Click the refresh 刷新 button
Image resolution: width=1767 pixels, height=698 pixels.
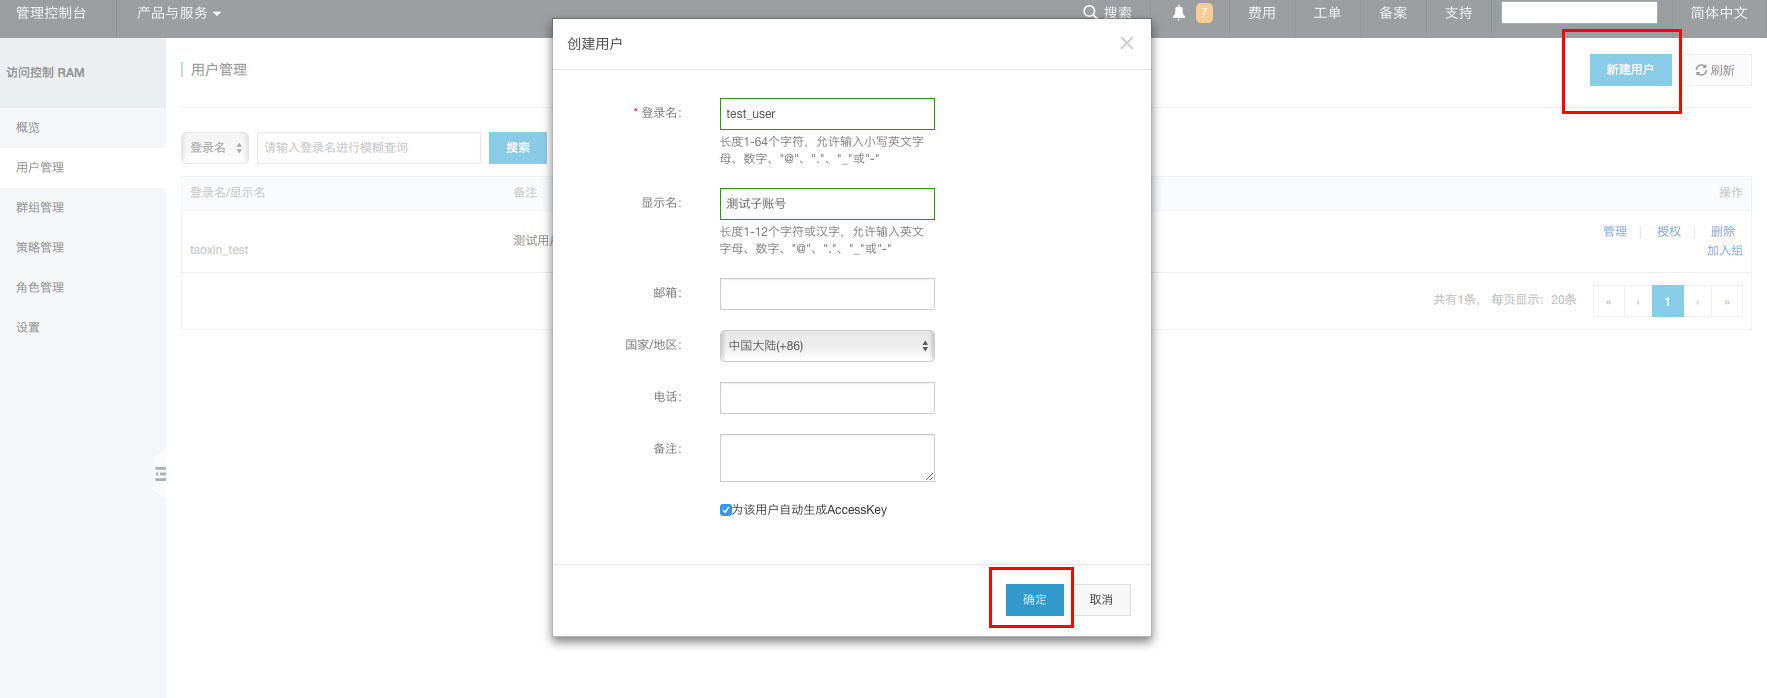[1715, 70]
